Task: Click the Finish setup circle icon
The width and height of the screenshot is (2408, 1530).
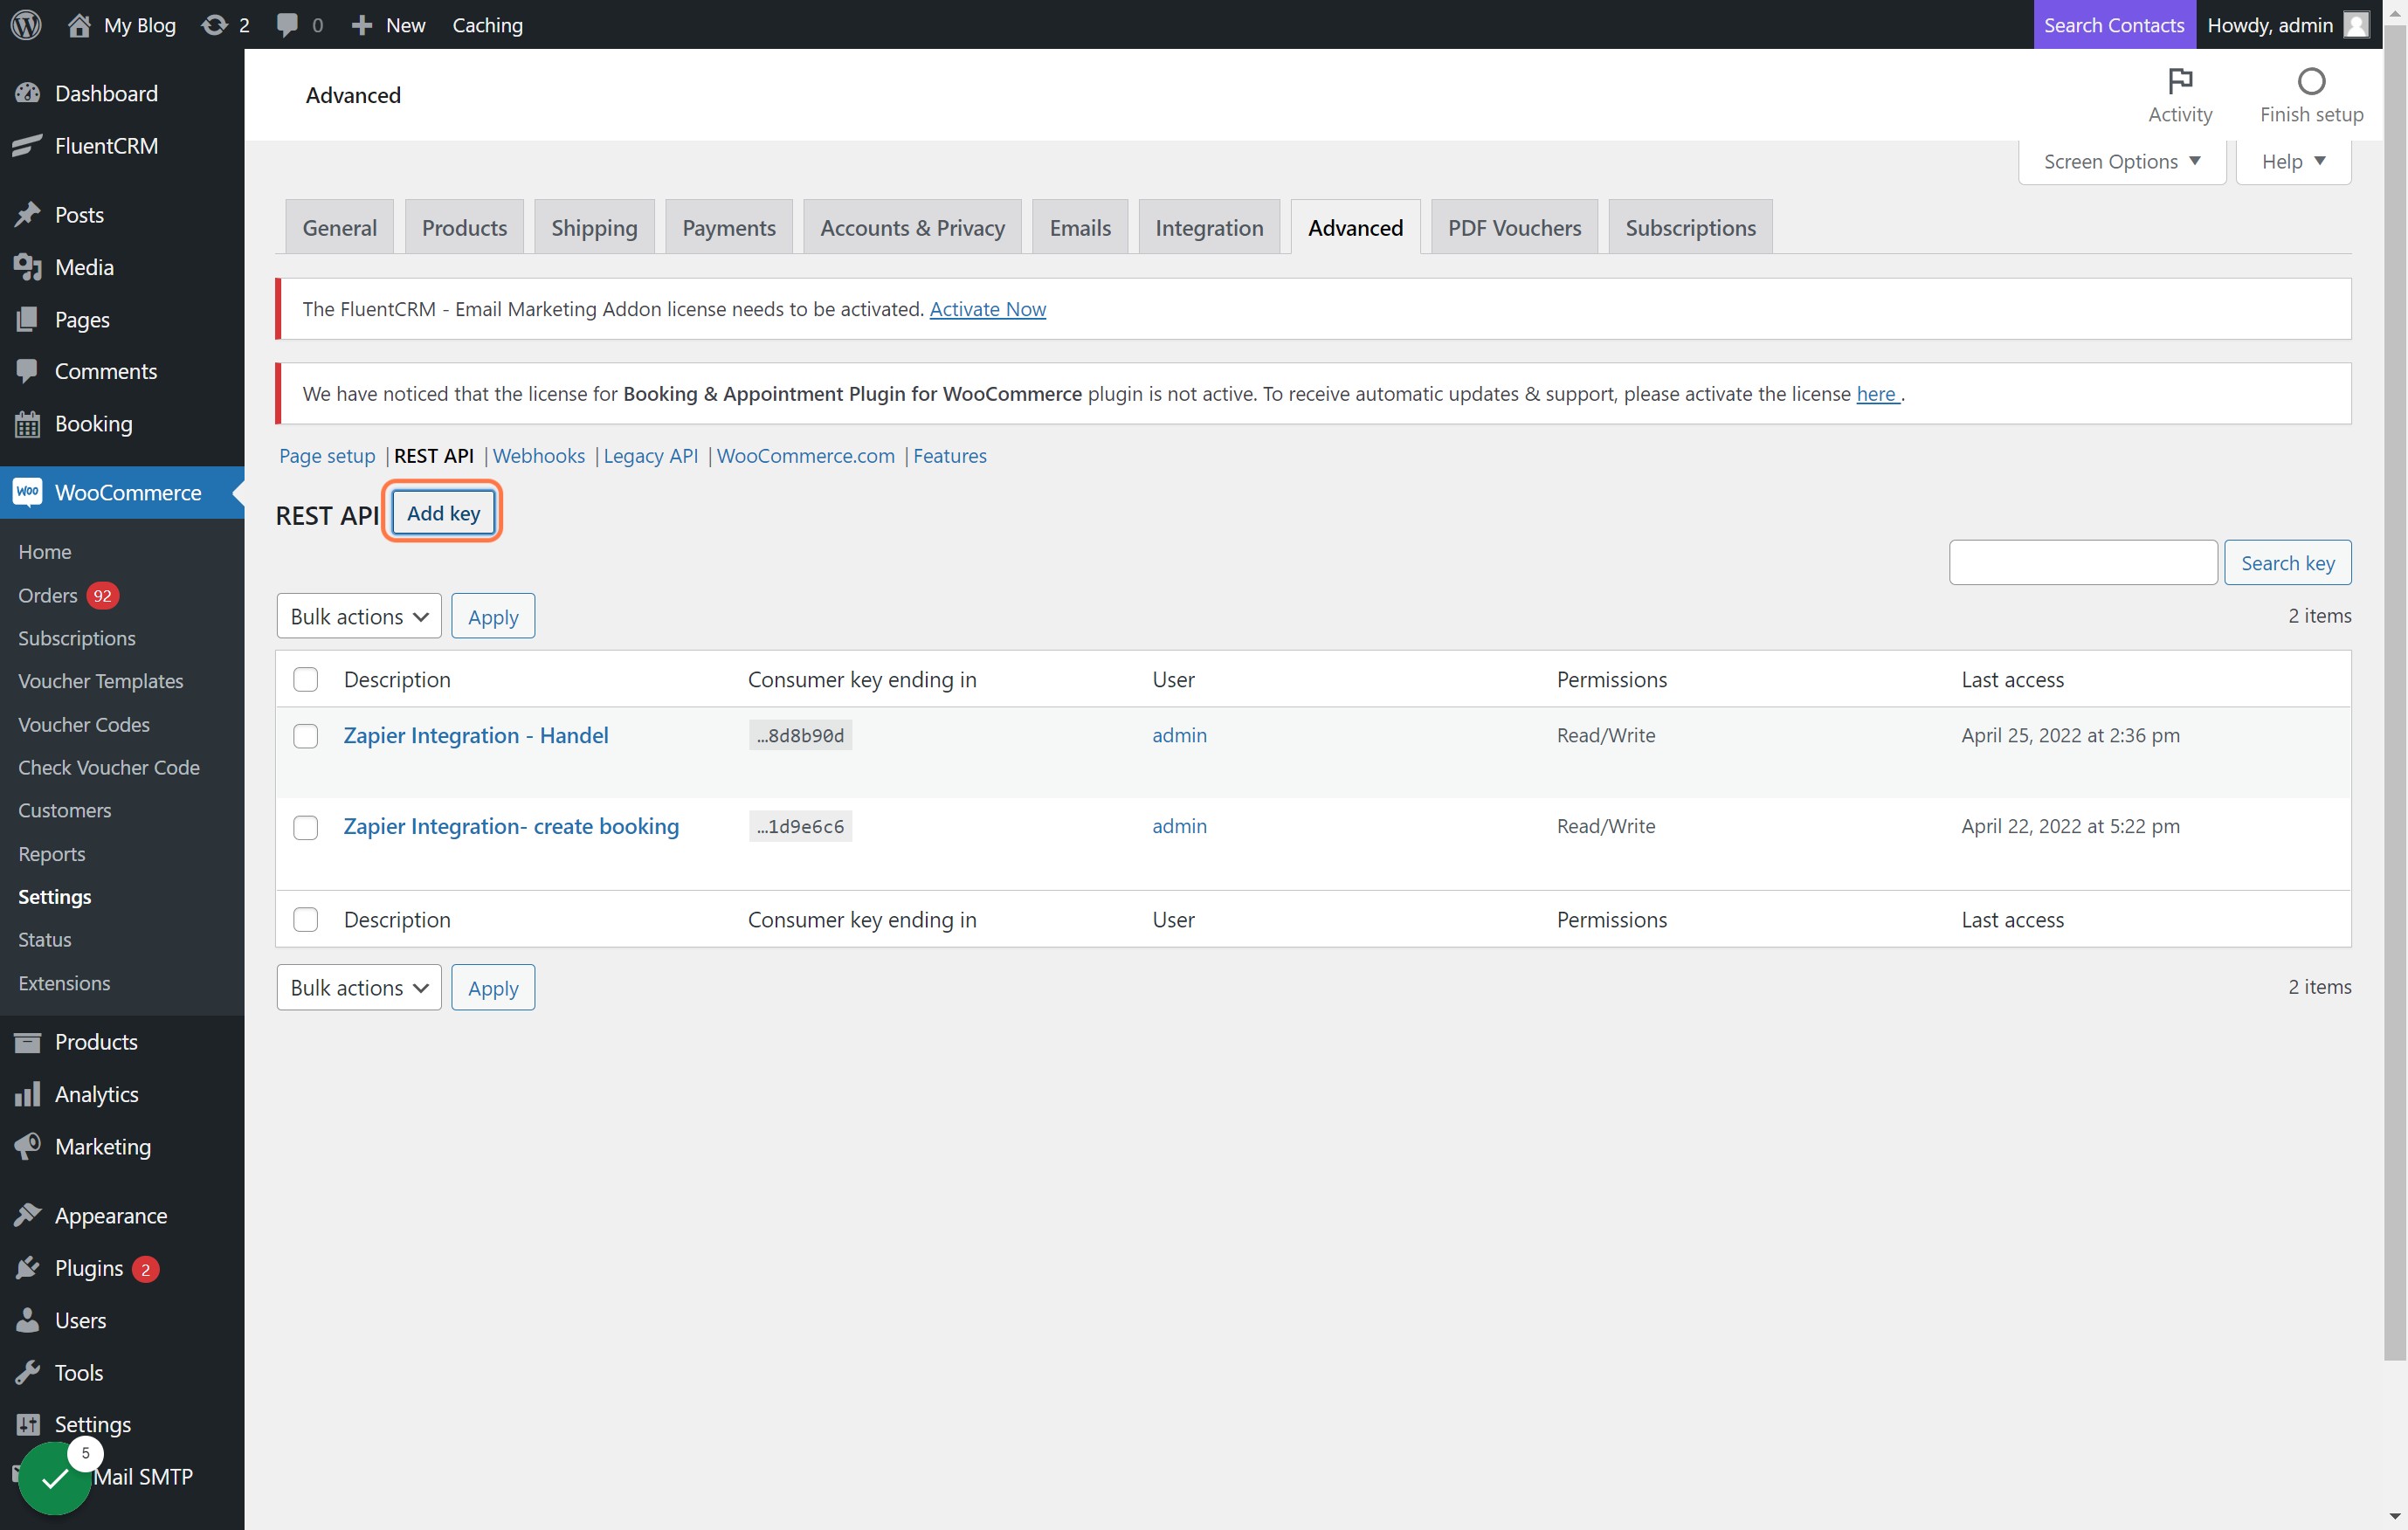Action: 2310,81
